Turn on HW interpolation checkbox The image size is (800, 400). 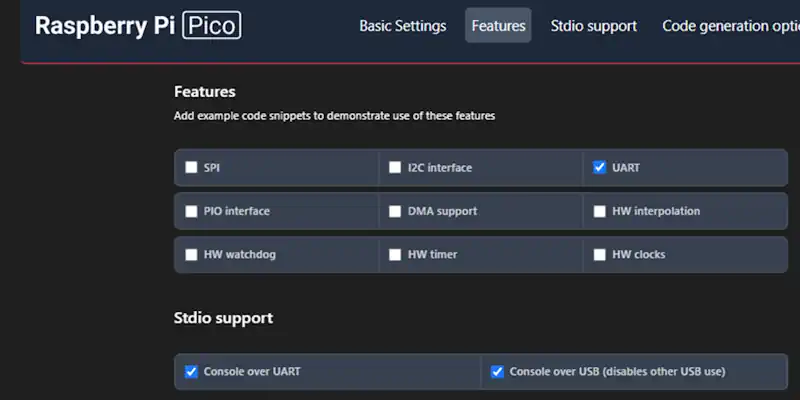point(599,211)
